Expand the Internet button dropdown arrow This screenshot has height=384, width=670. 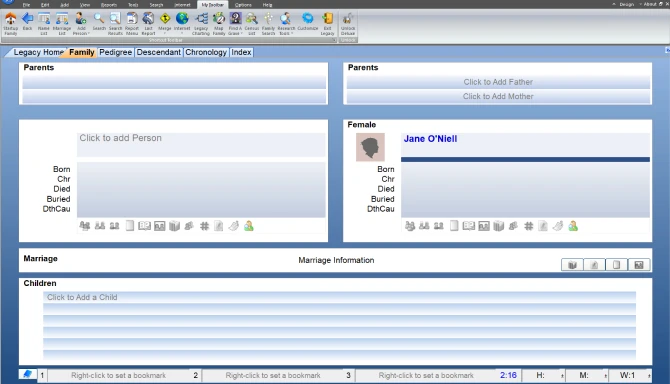182,34
